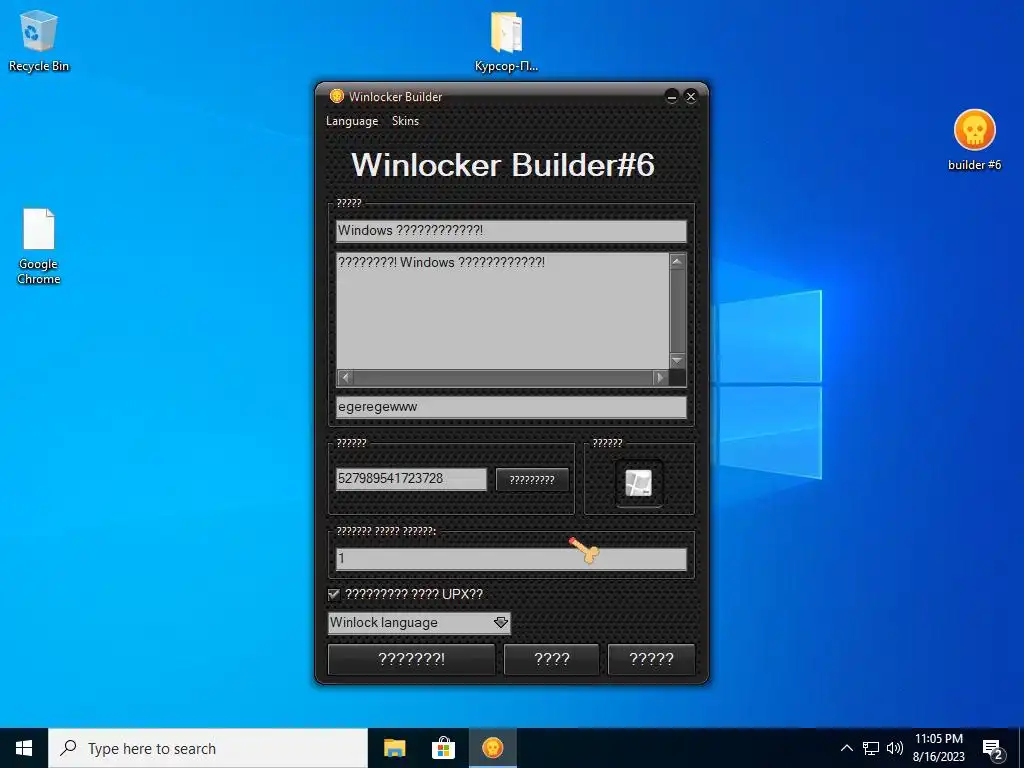Open the Skins menu
The width and height of the screenshot is (1024, 768).
(405, 121)
